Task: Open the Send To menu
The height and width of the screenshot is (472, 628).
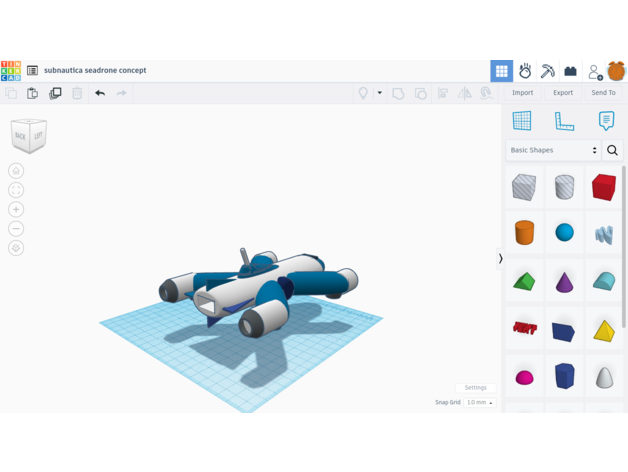Action: tap(603, 93)
